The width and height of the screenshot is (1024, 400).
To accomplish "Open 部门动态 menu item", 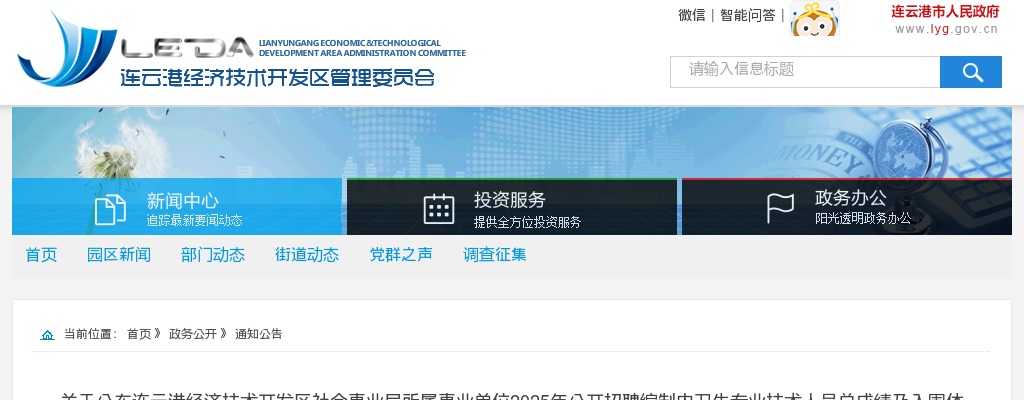I will point(212,255).
